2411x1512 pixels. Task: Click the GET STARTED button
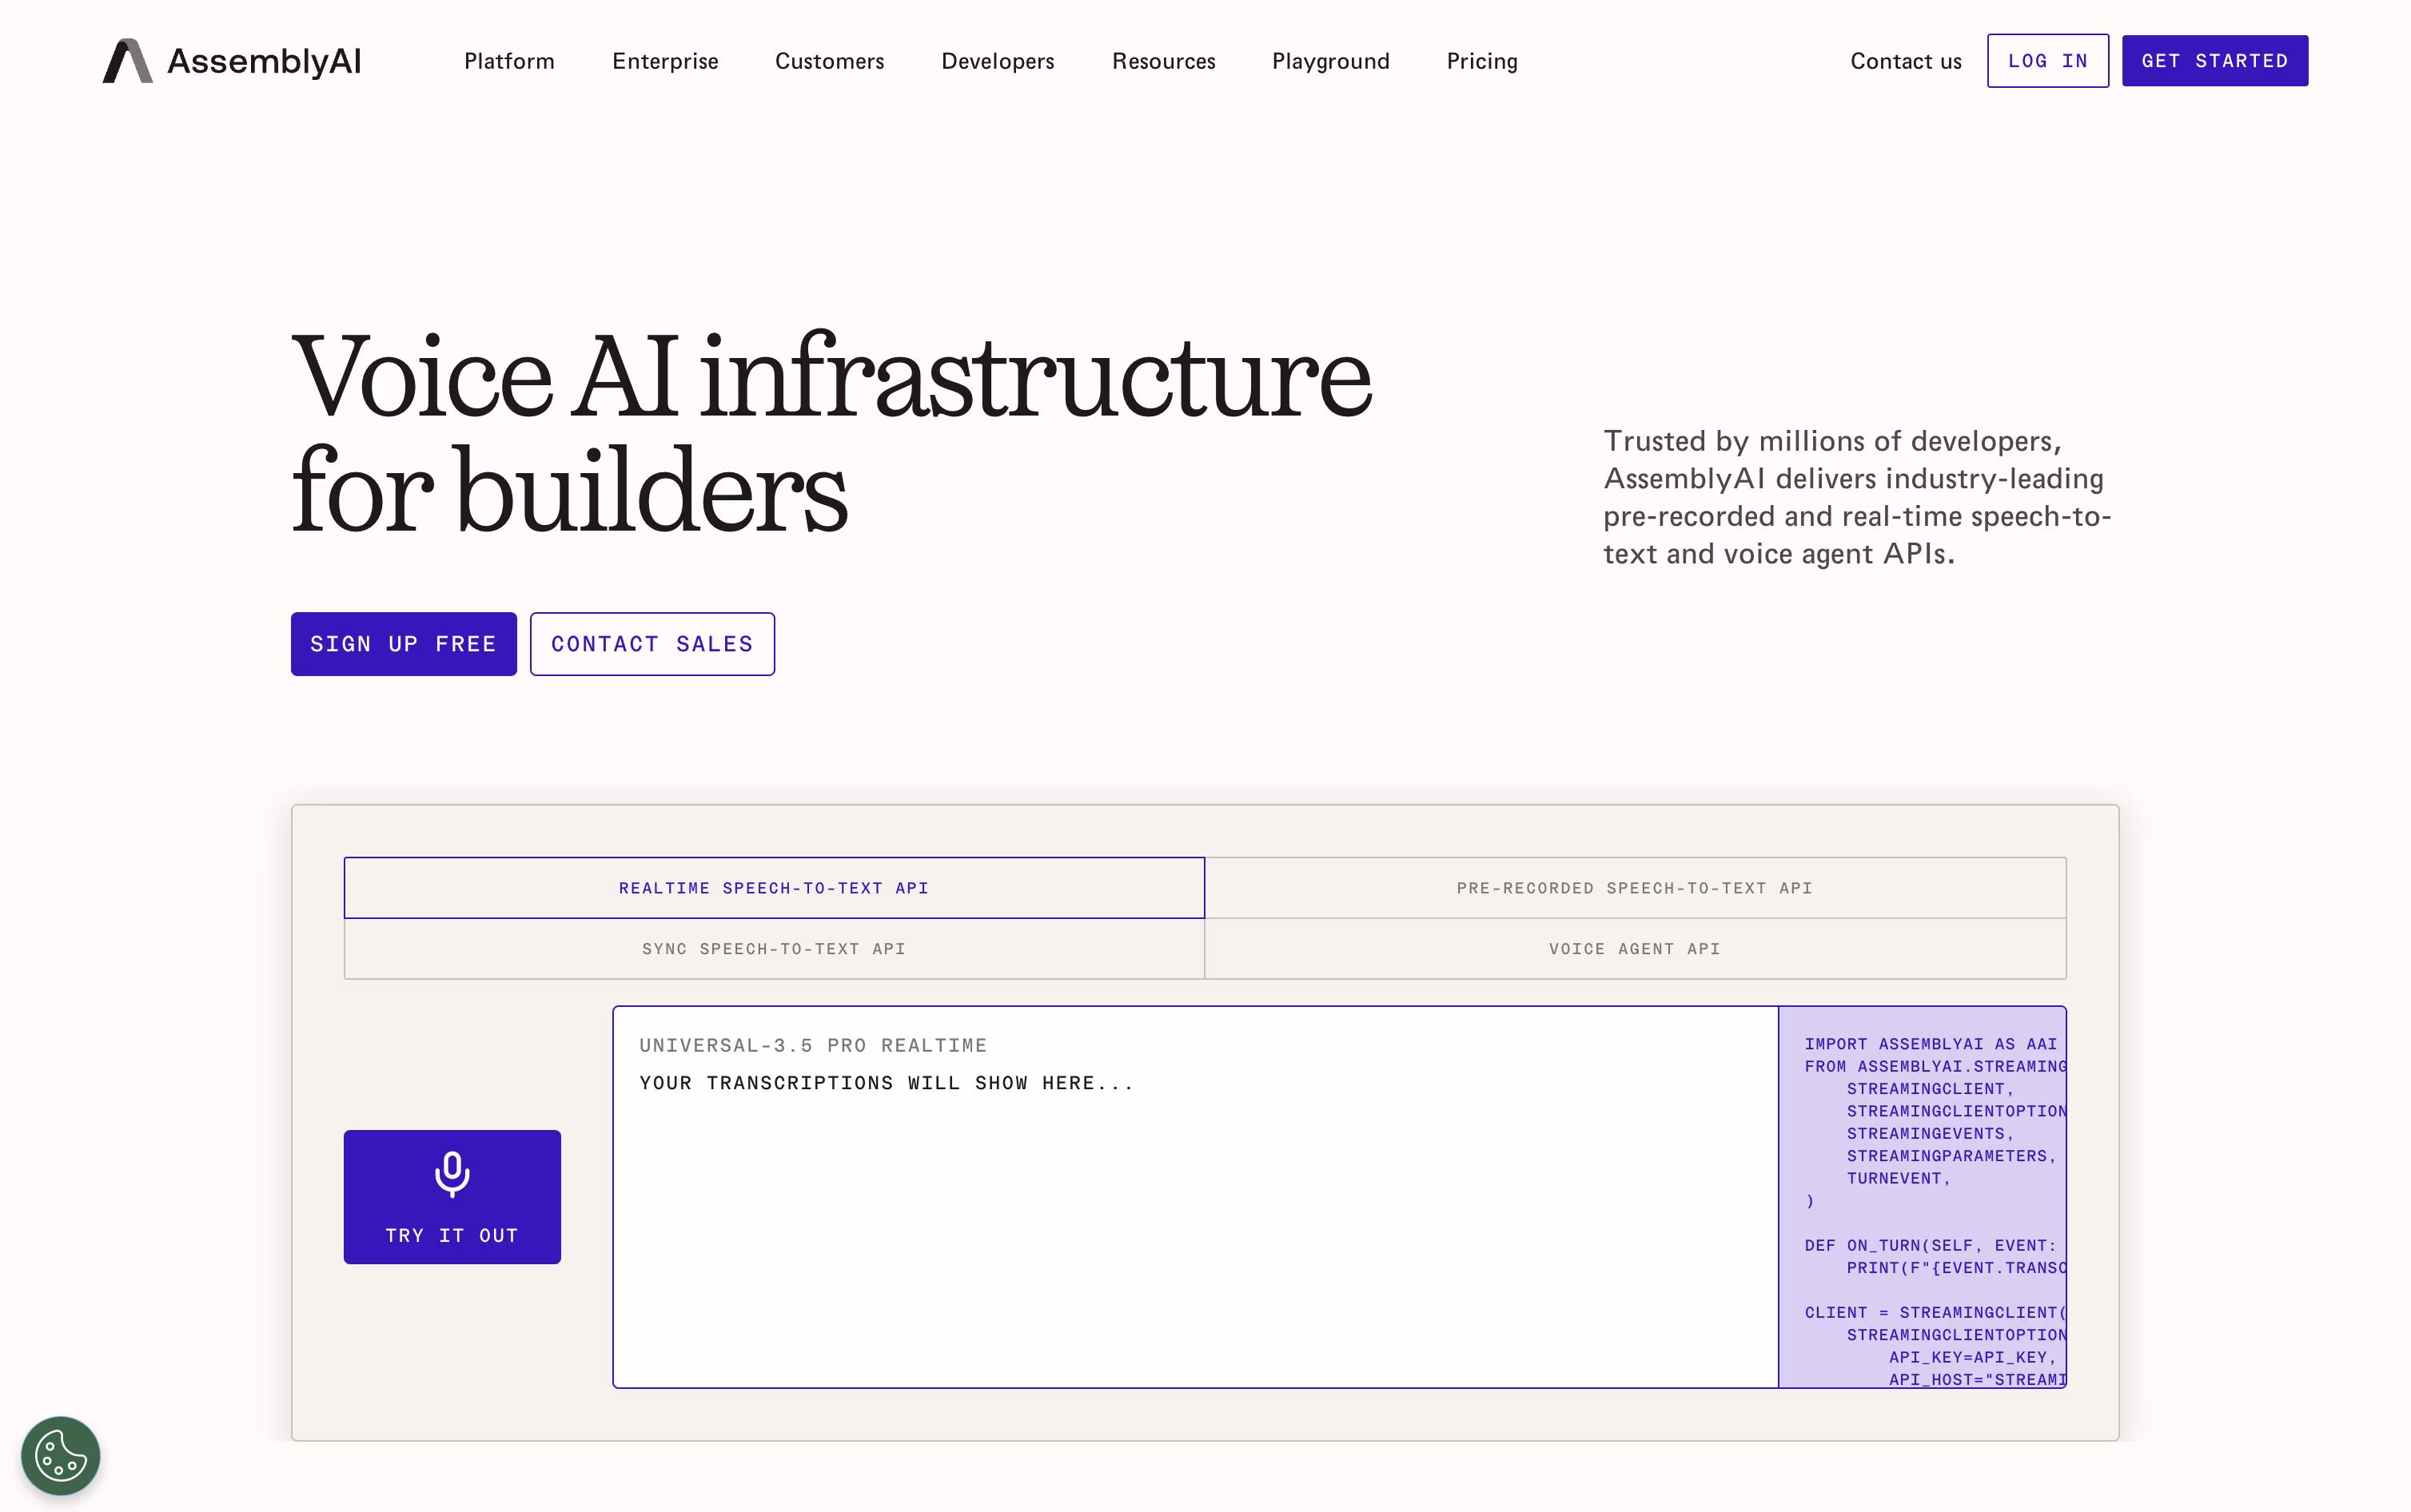[x=2214, y=61]
